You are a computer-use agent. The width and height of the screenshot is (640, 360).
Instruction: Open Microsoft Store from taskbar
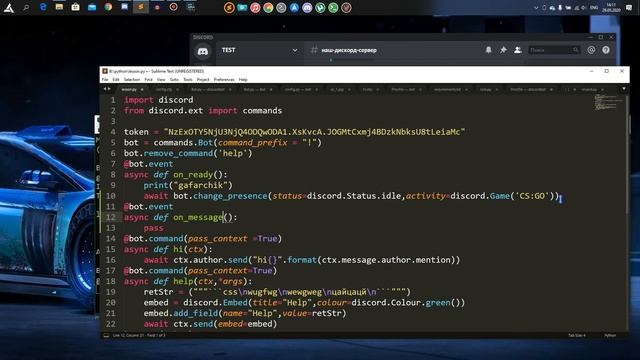(76, 7)
